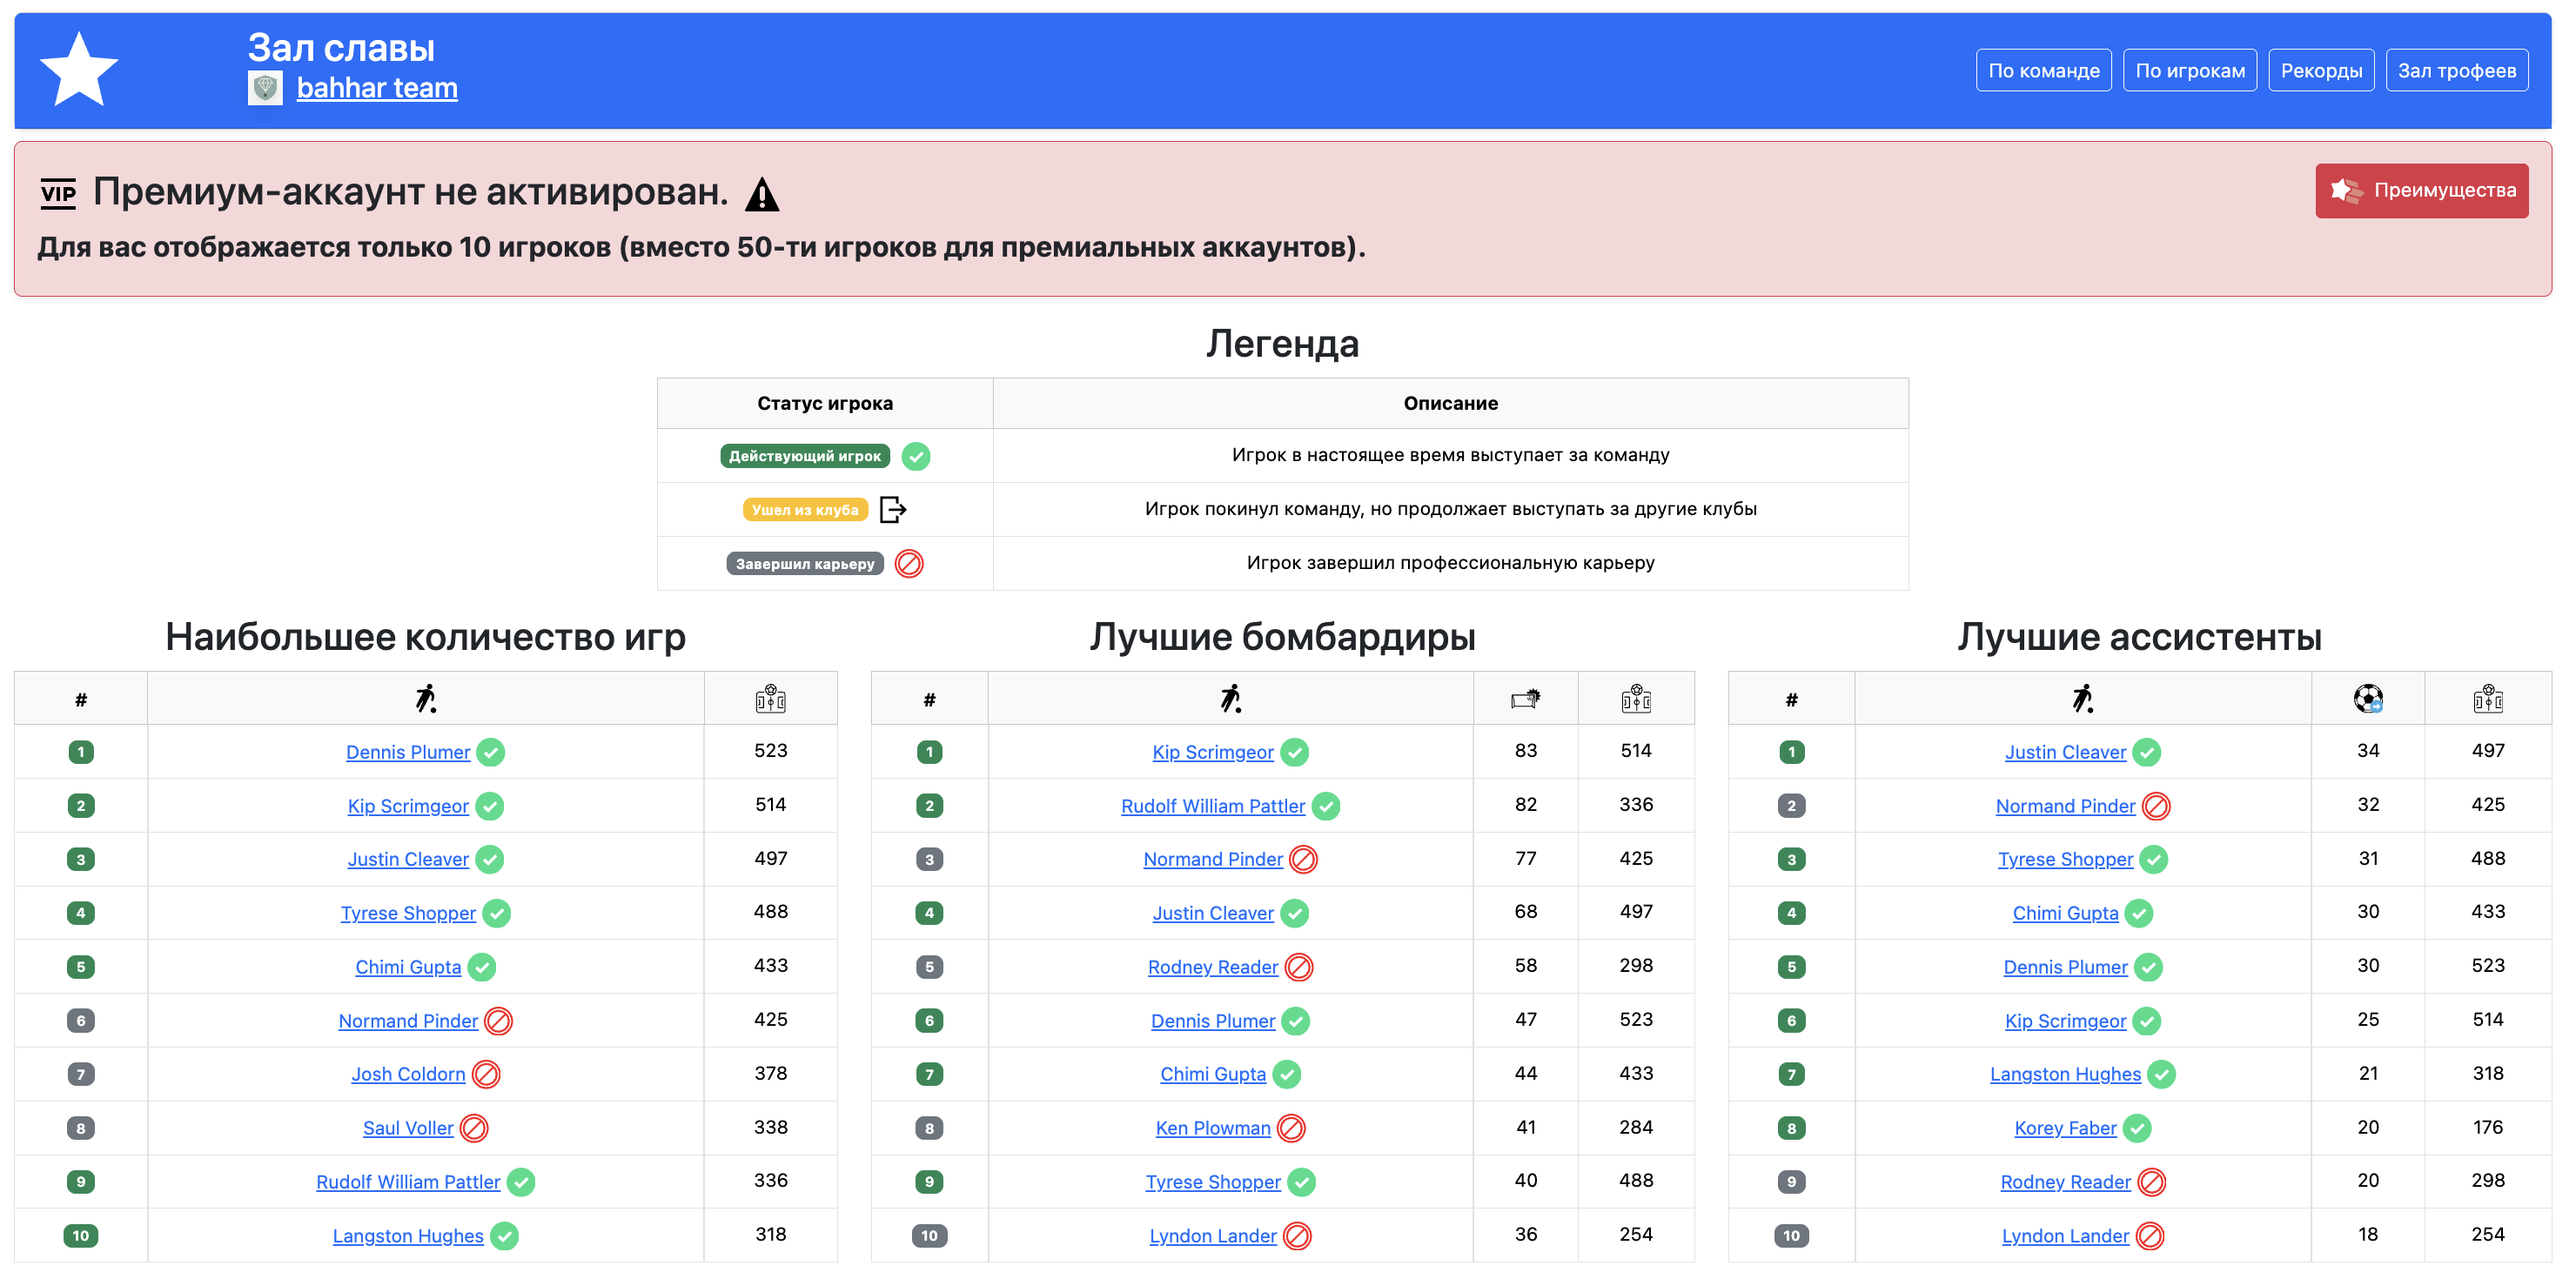Viewport: 2576px width, 1279px height.
Task: Open the Зал трофеев section
Action: point(2458,69)
